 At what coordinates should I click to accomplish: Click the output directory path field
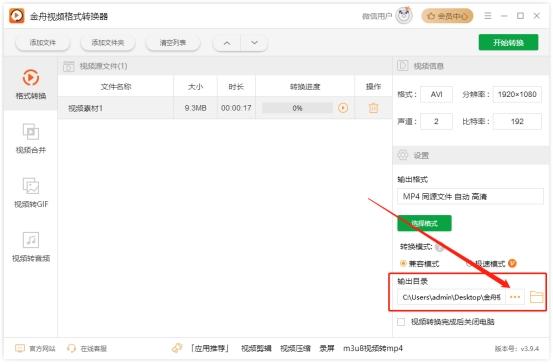click(x=451, y=297)
